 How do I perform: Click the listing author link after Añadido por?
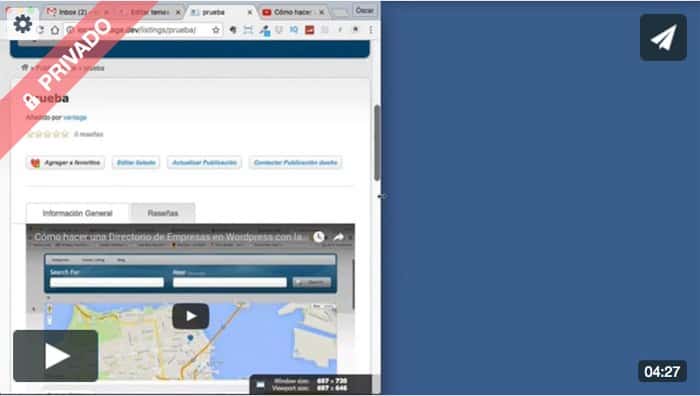[75, 117]
